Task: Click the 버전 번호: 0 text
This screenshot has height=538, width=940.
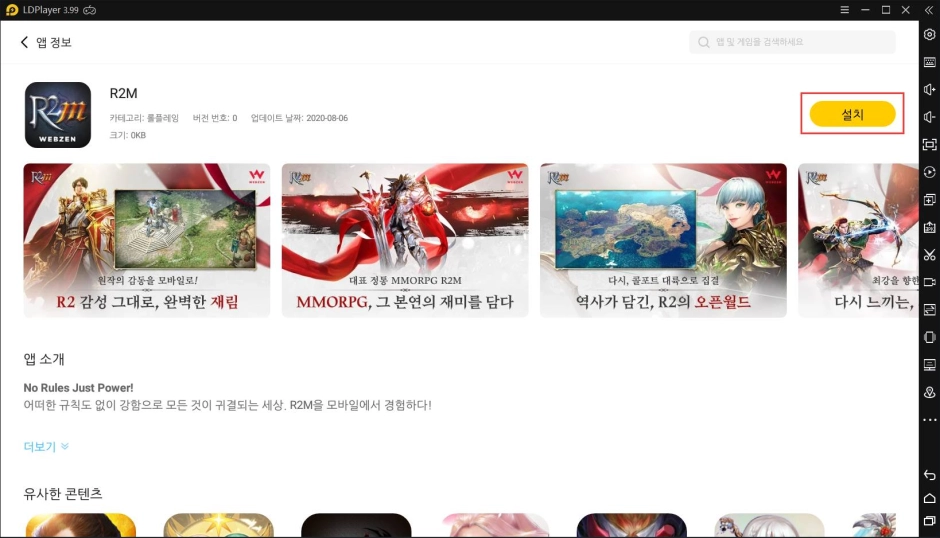Action: pyautogui.click(x=215, y=118)
